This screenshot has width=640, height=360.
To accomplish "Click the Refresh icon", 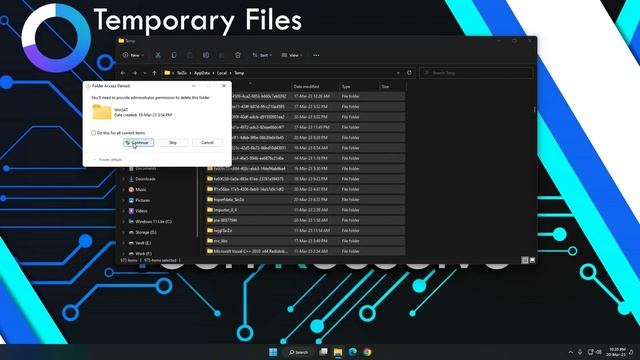I will tap(409, 73).
